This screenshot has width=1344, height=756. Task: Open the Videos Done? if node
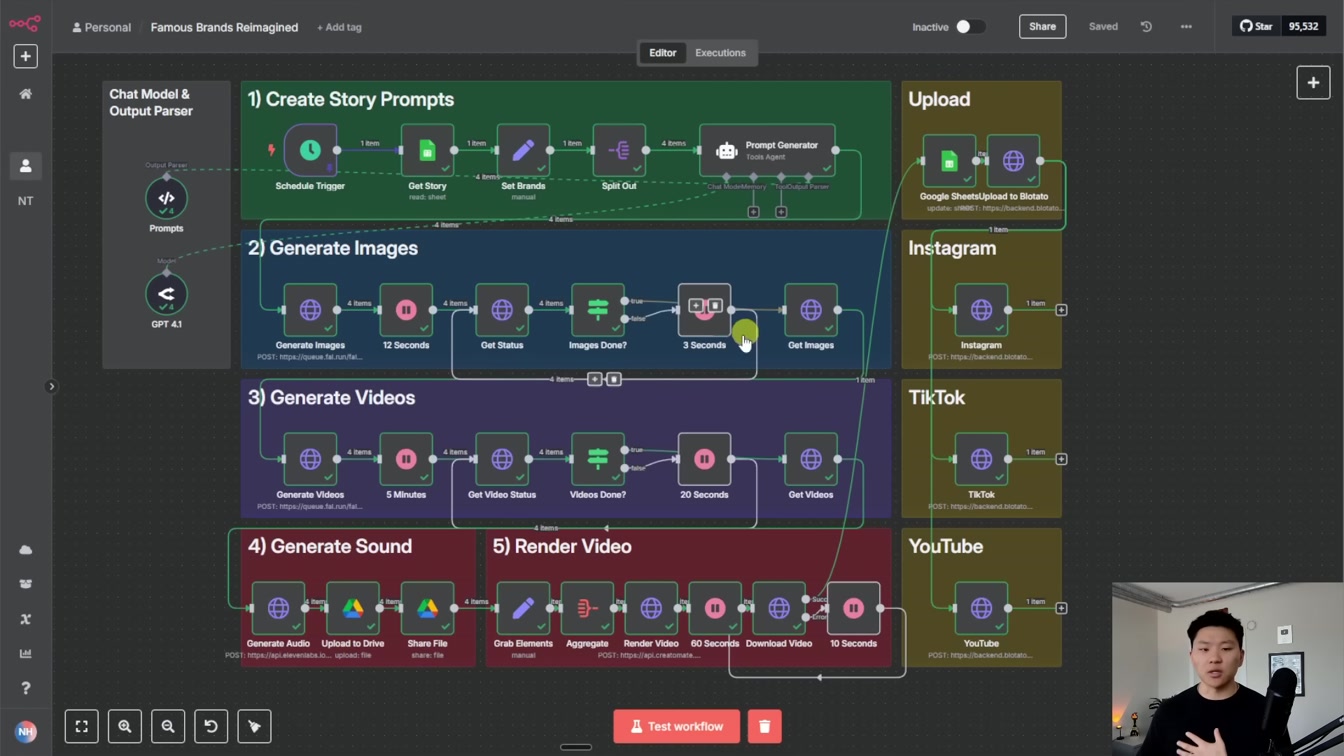tap(598, 459)
